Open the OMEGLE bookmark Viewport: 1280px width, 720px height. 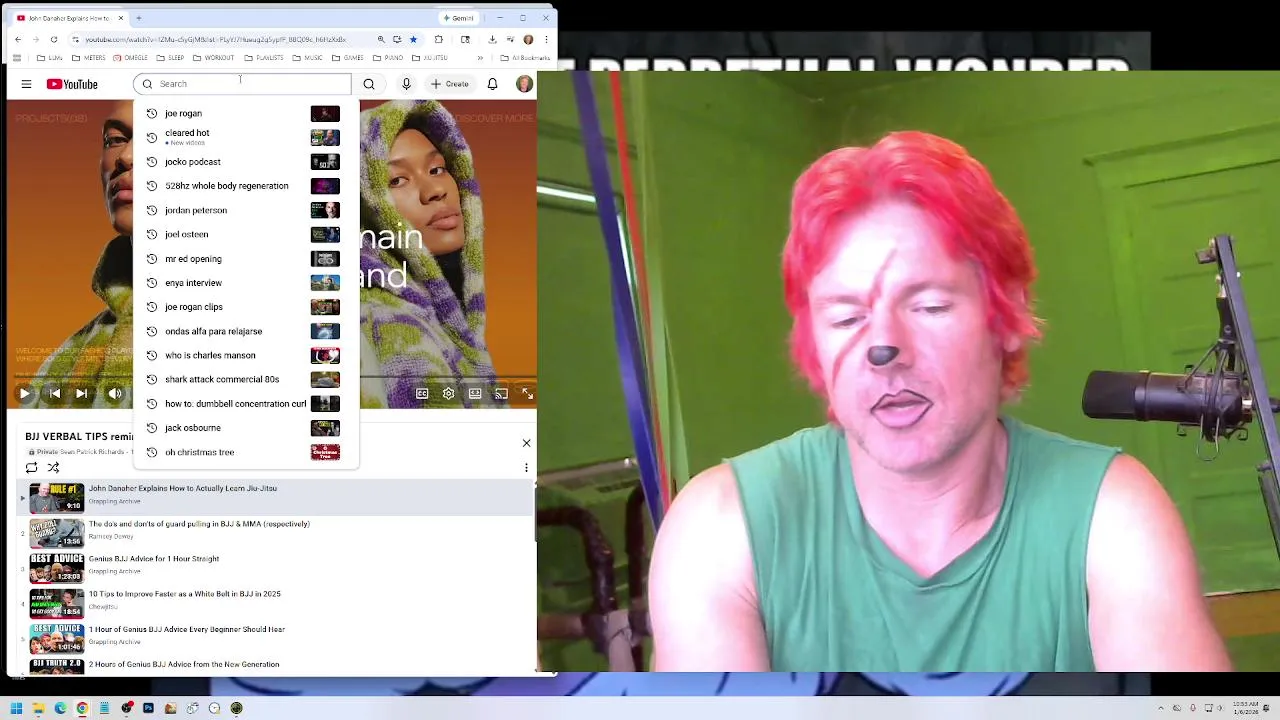click(130, 58)
